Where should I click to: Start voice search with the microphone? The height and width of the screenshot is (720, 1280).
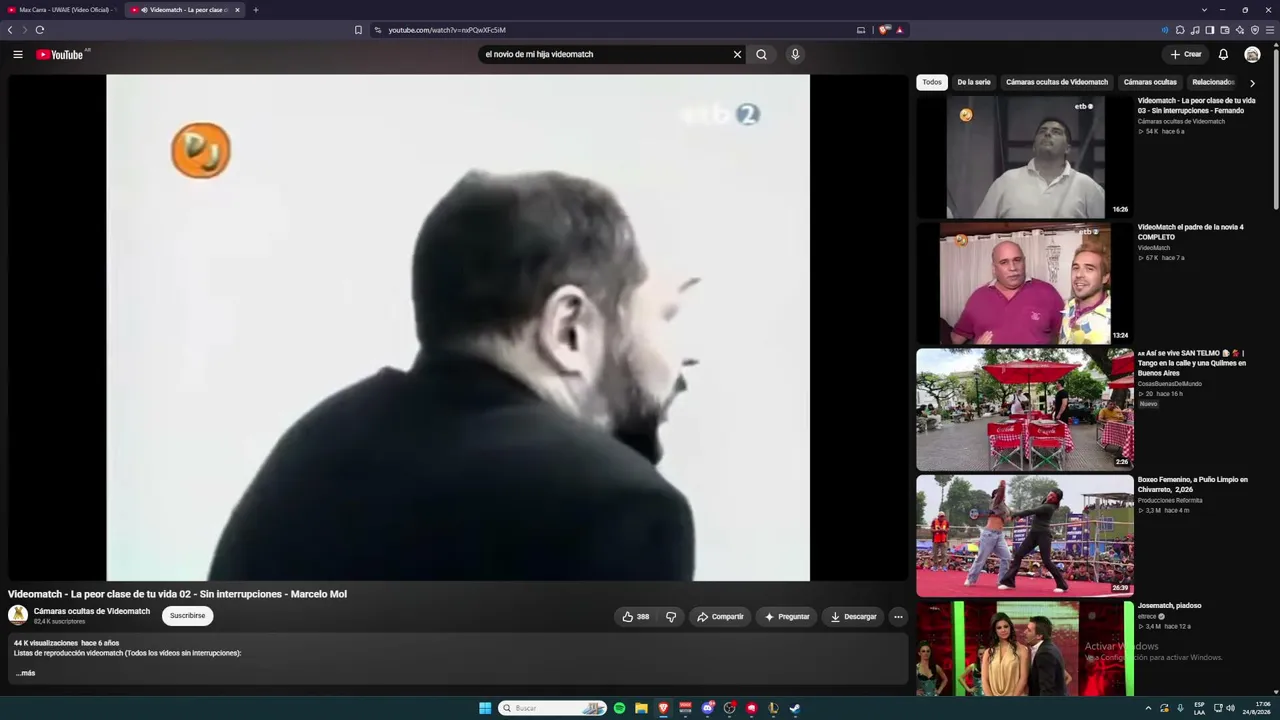[x=795, y=55]
